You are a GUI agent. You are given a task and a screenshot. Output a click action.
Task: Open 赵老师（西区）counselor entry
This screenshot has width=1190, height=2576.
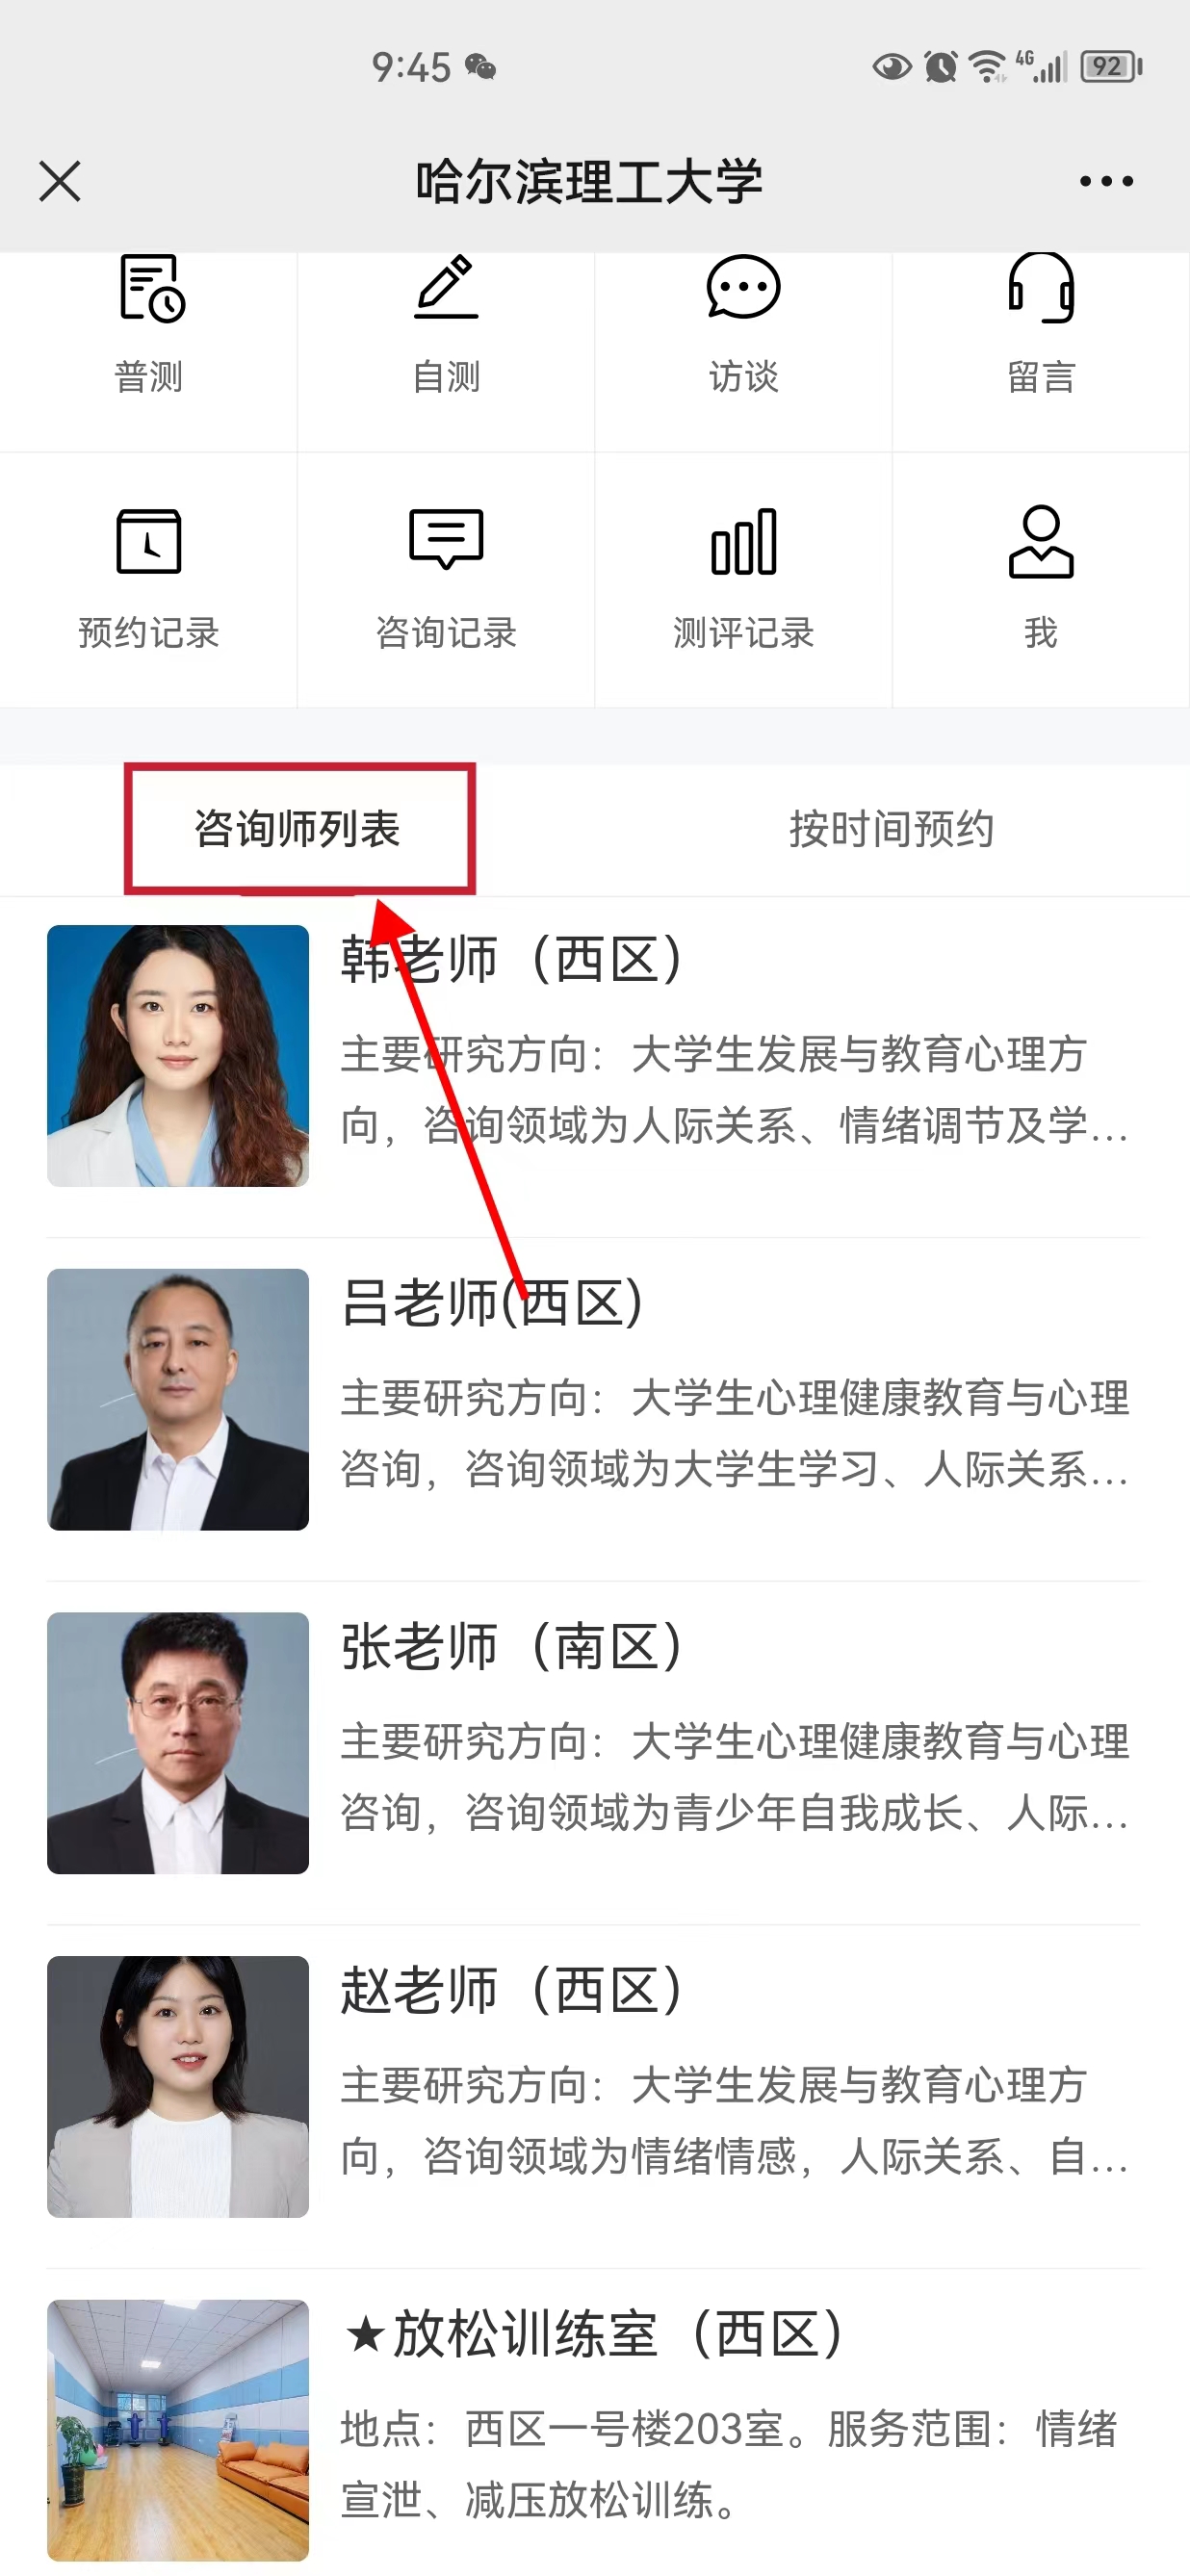(594, 2086)
